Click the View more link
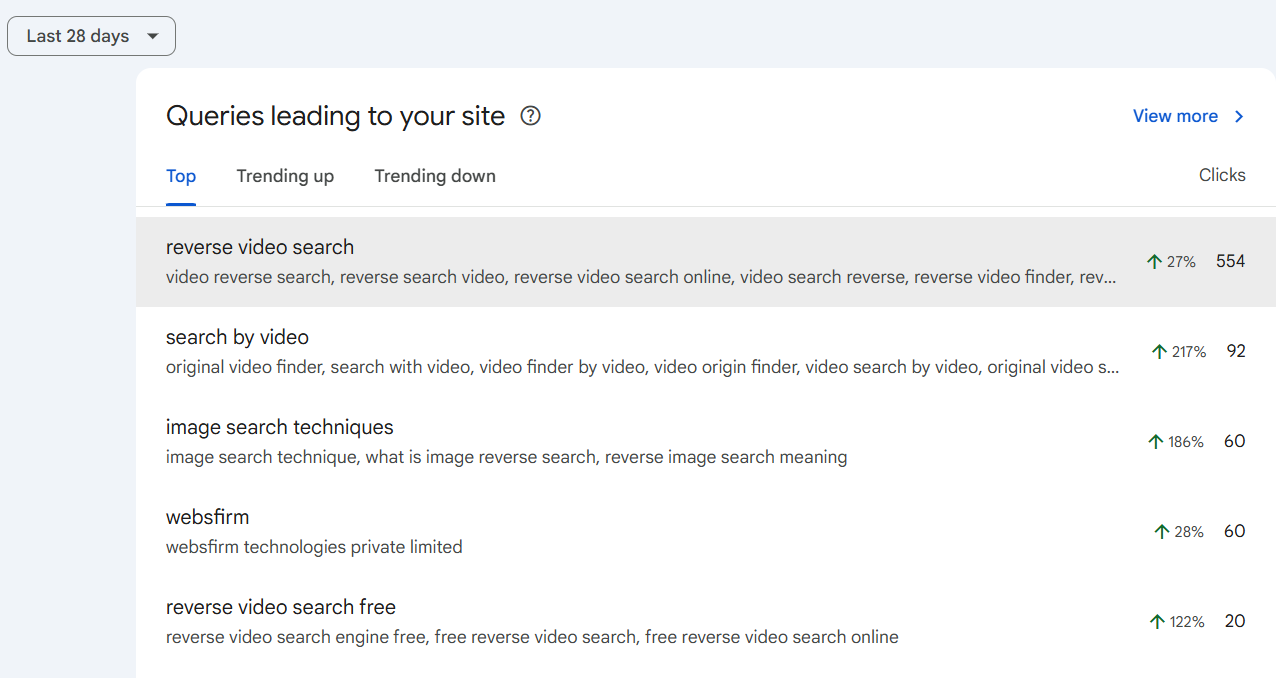This screenshot has height=678, width=1276. point(1175,116)
